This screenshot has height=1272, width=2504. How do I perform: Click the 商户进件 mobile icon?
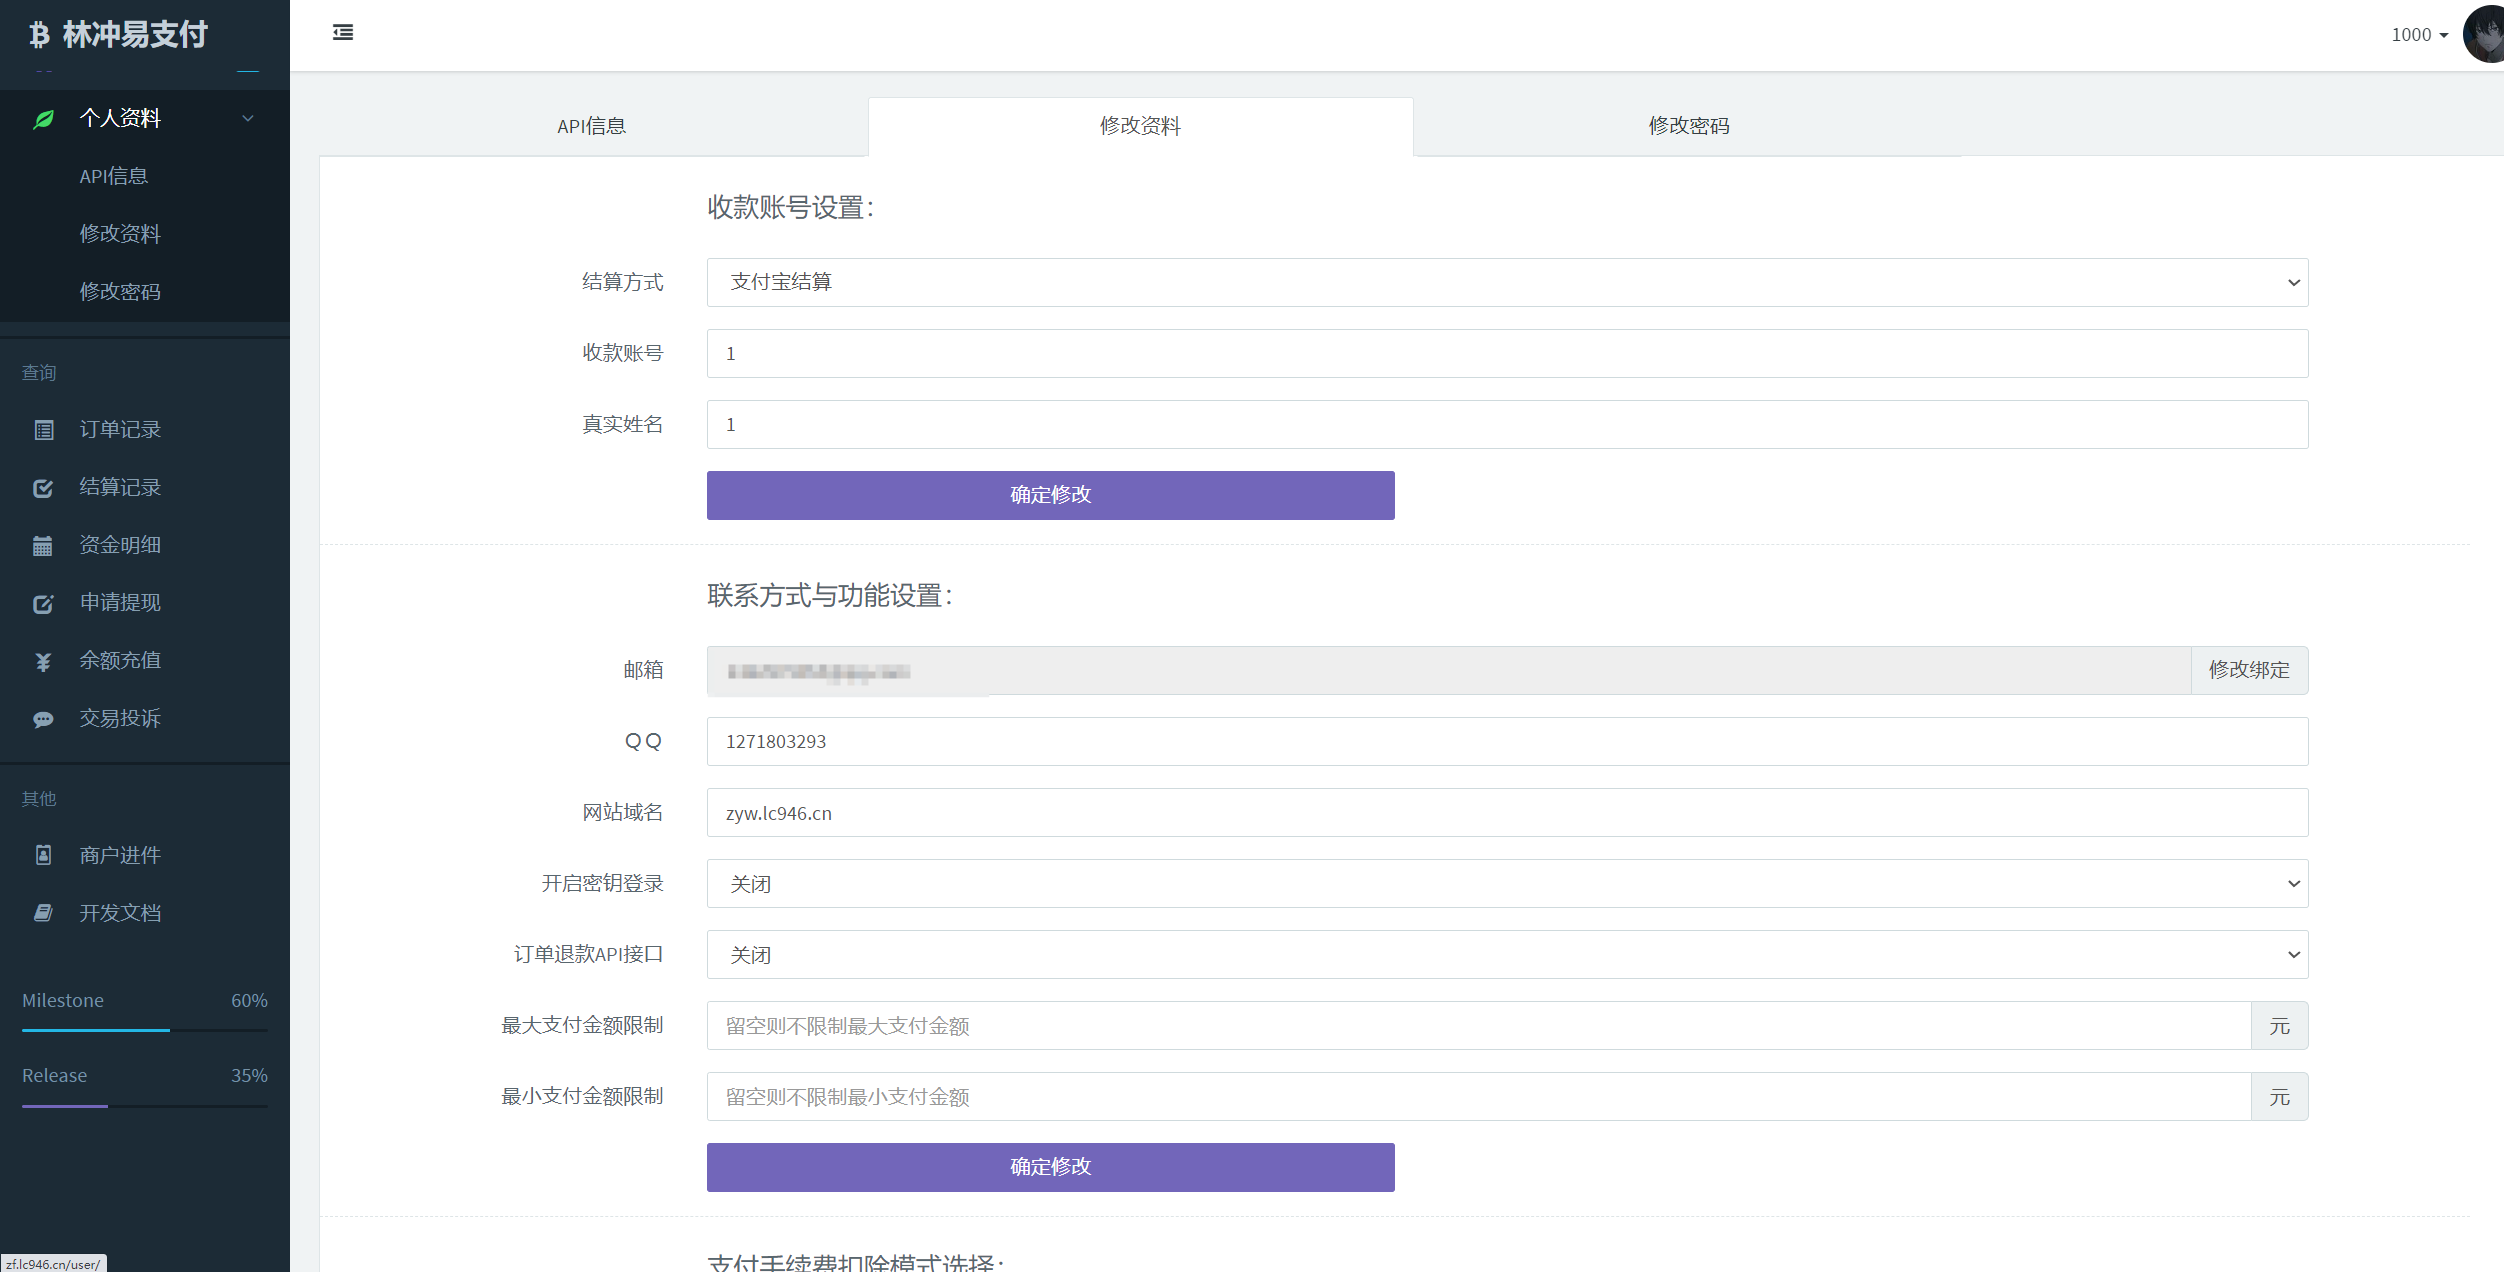43,855
